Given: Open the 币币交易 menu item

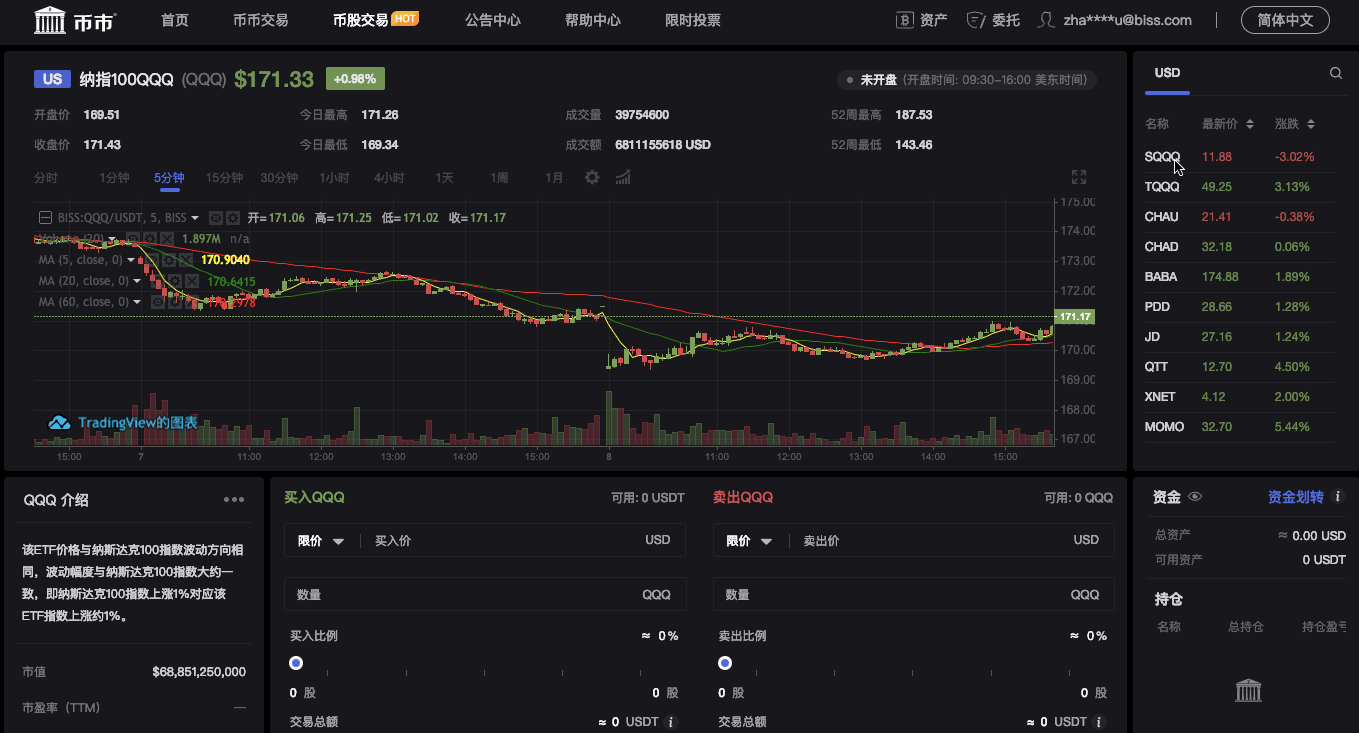Looking at the screenshot, I should point(261,20).
